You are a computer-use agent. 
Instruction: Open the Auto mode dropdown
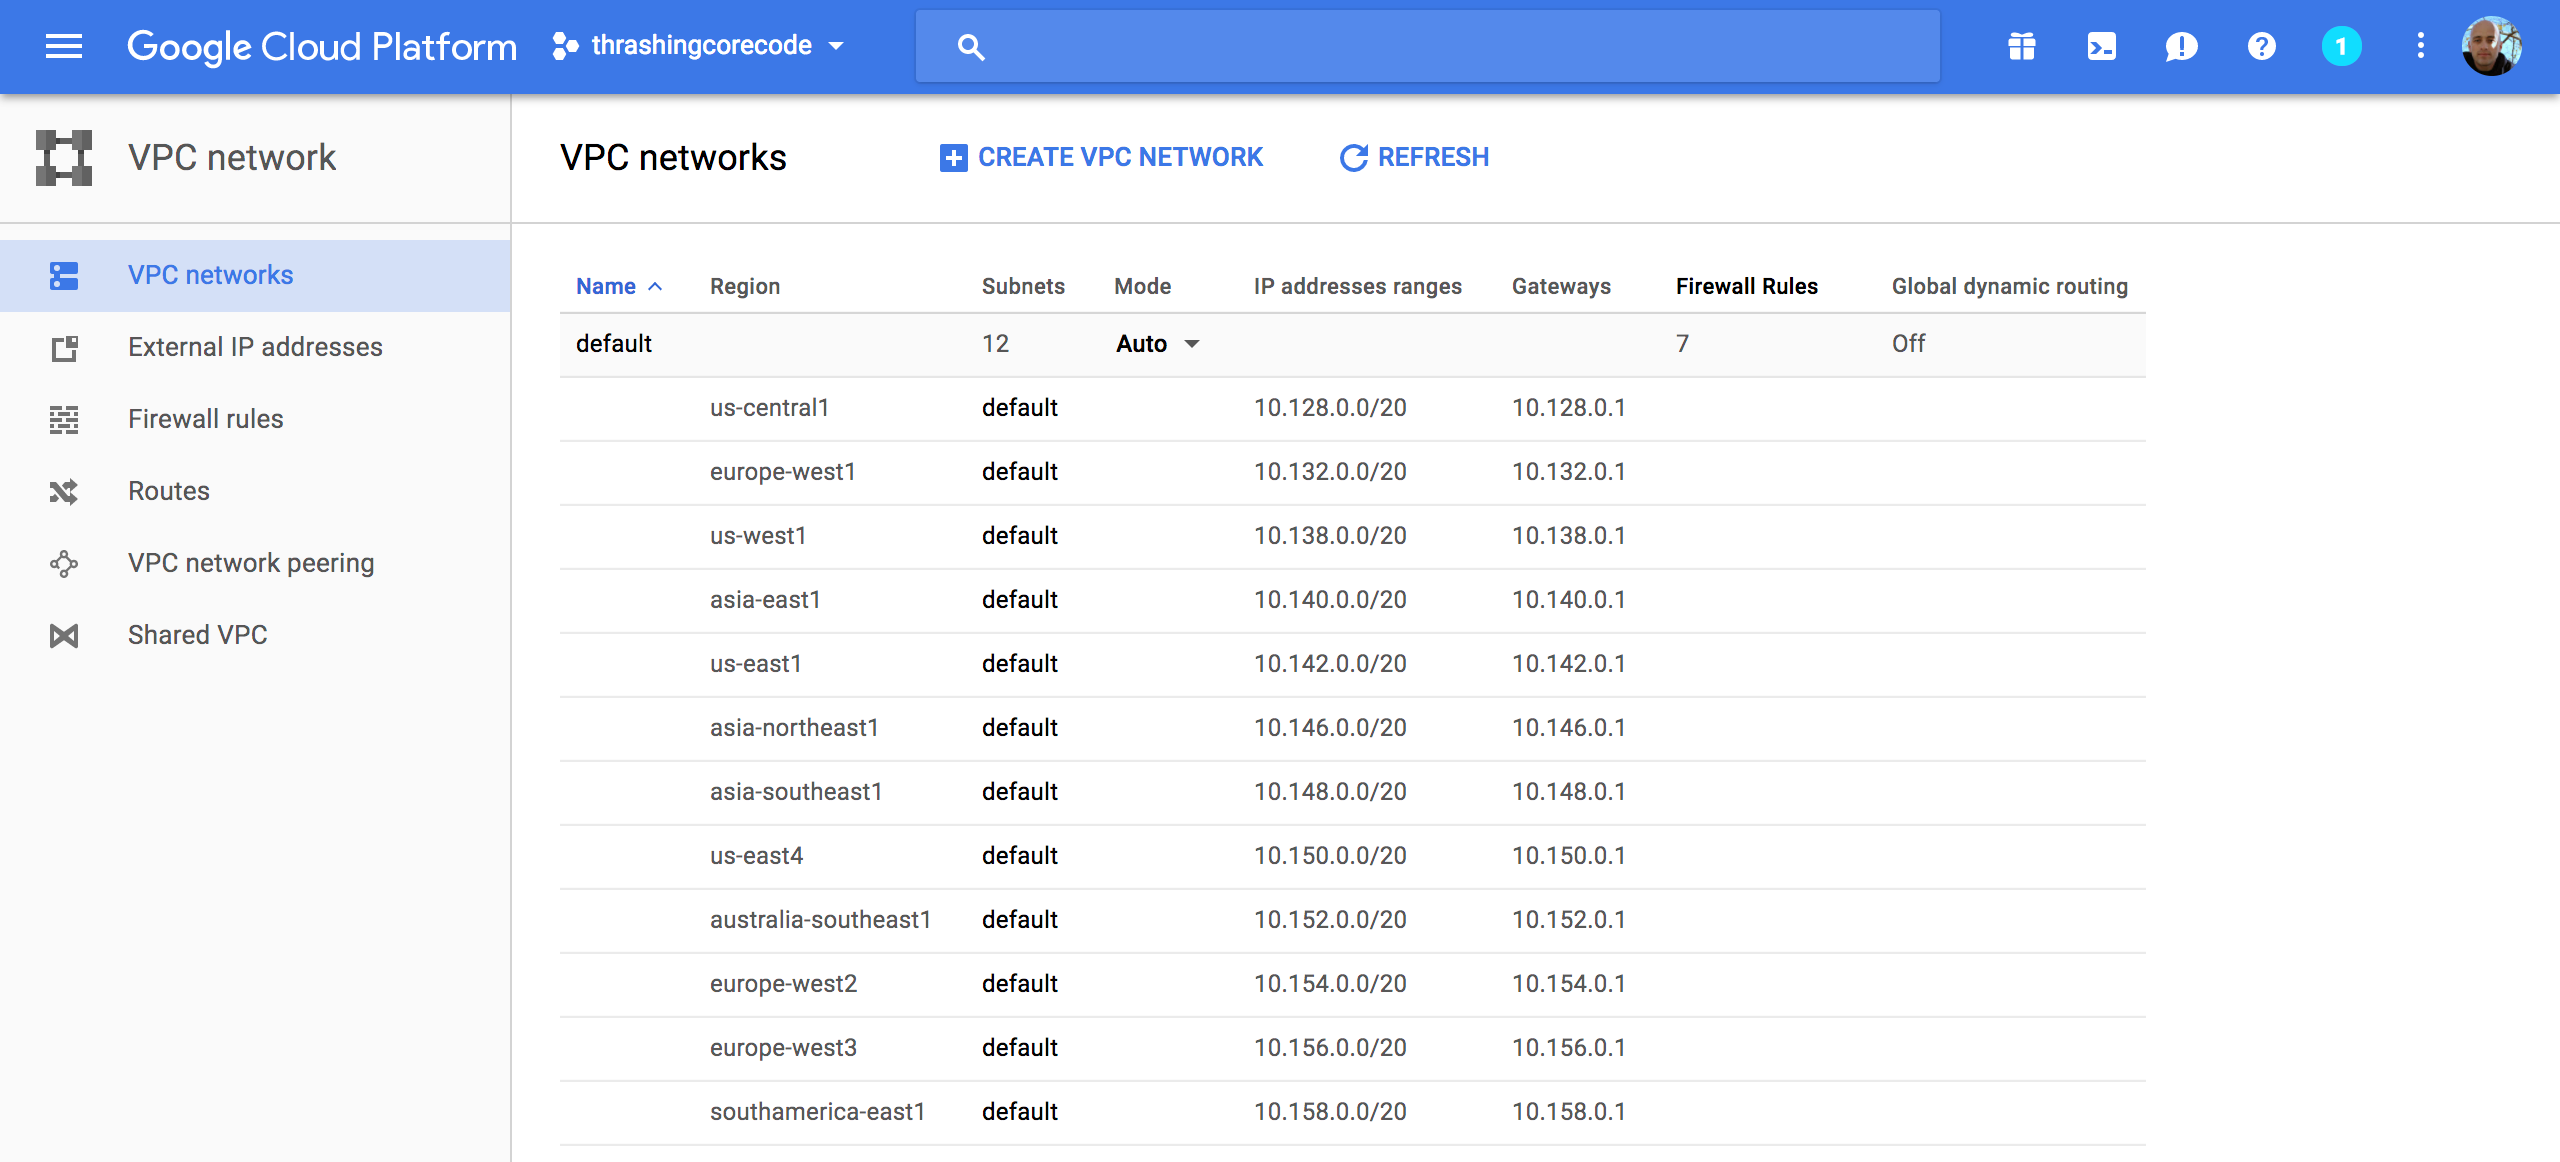1158,344
